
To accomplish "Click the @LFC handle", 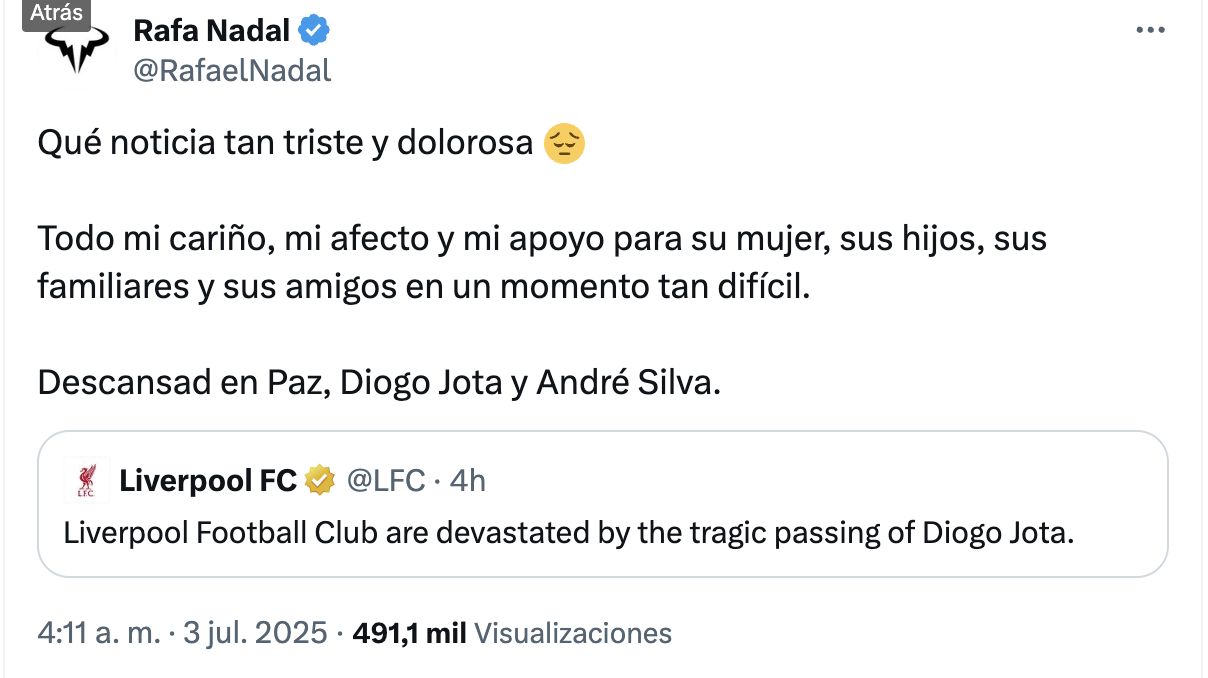I will (386, 481).
